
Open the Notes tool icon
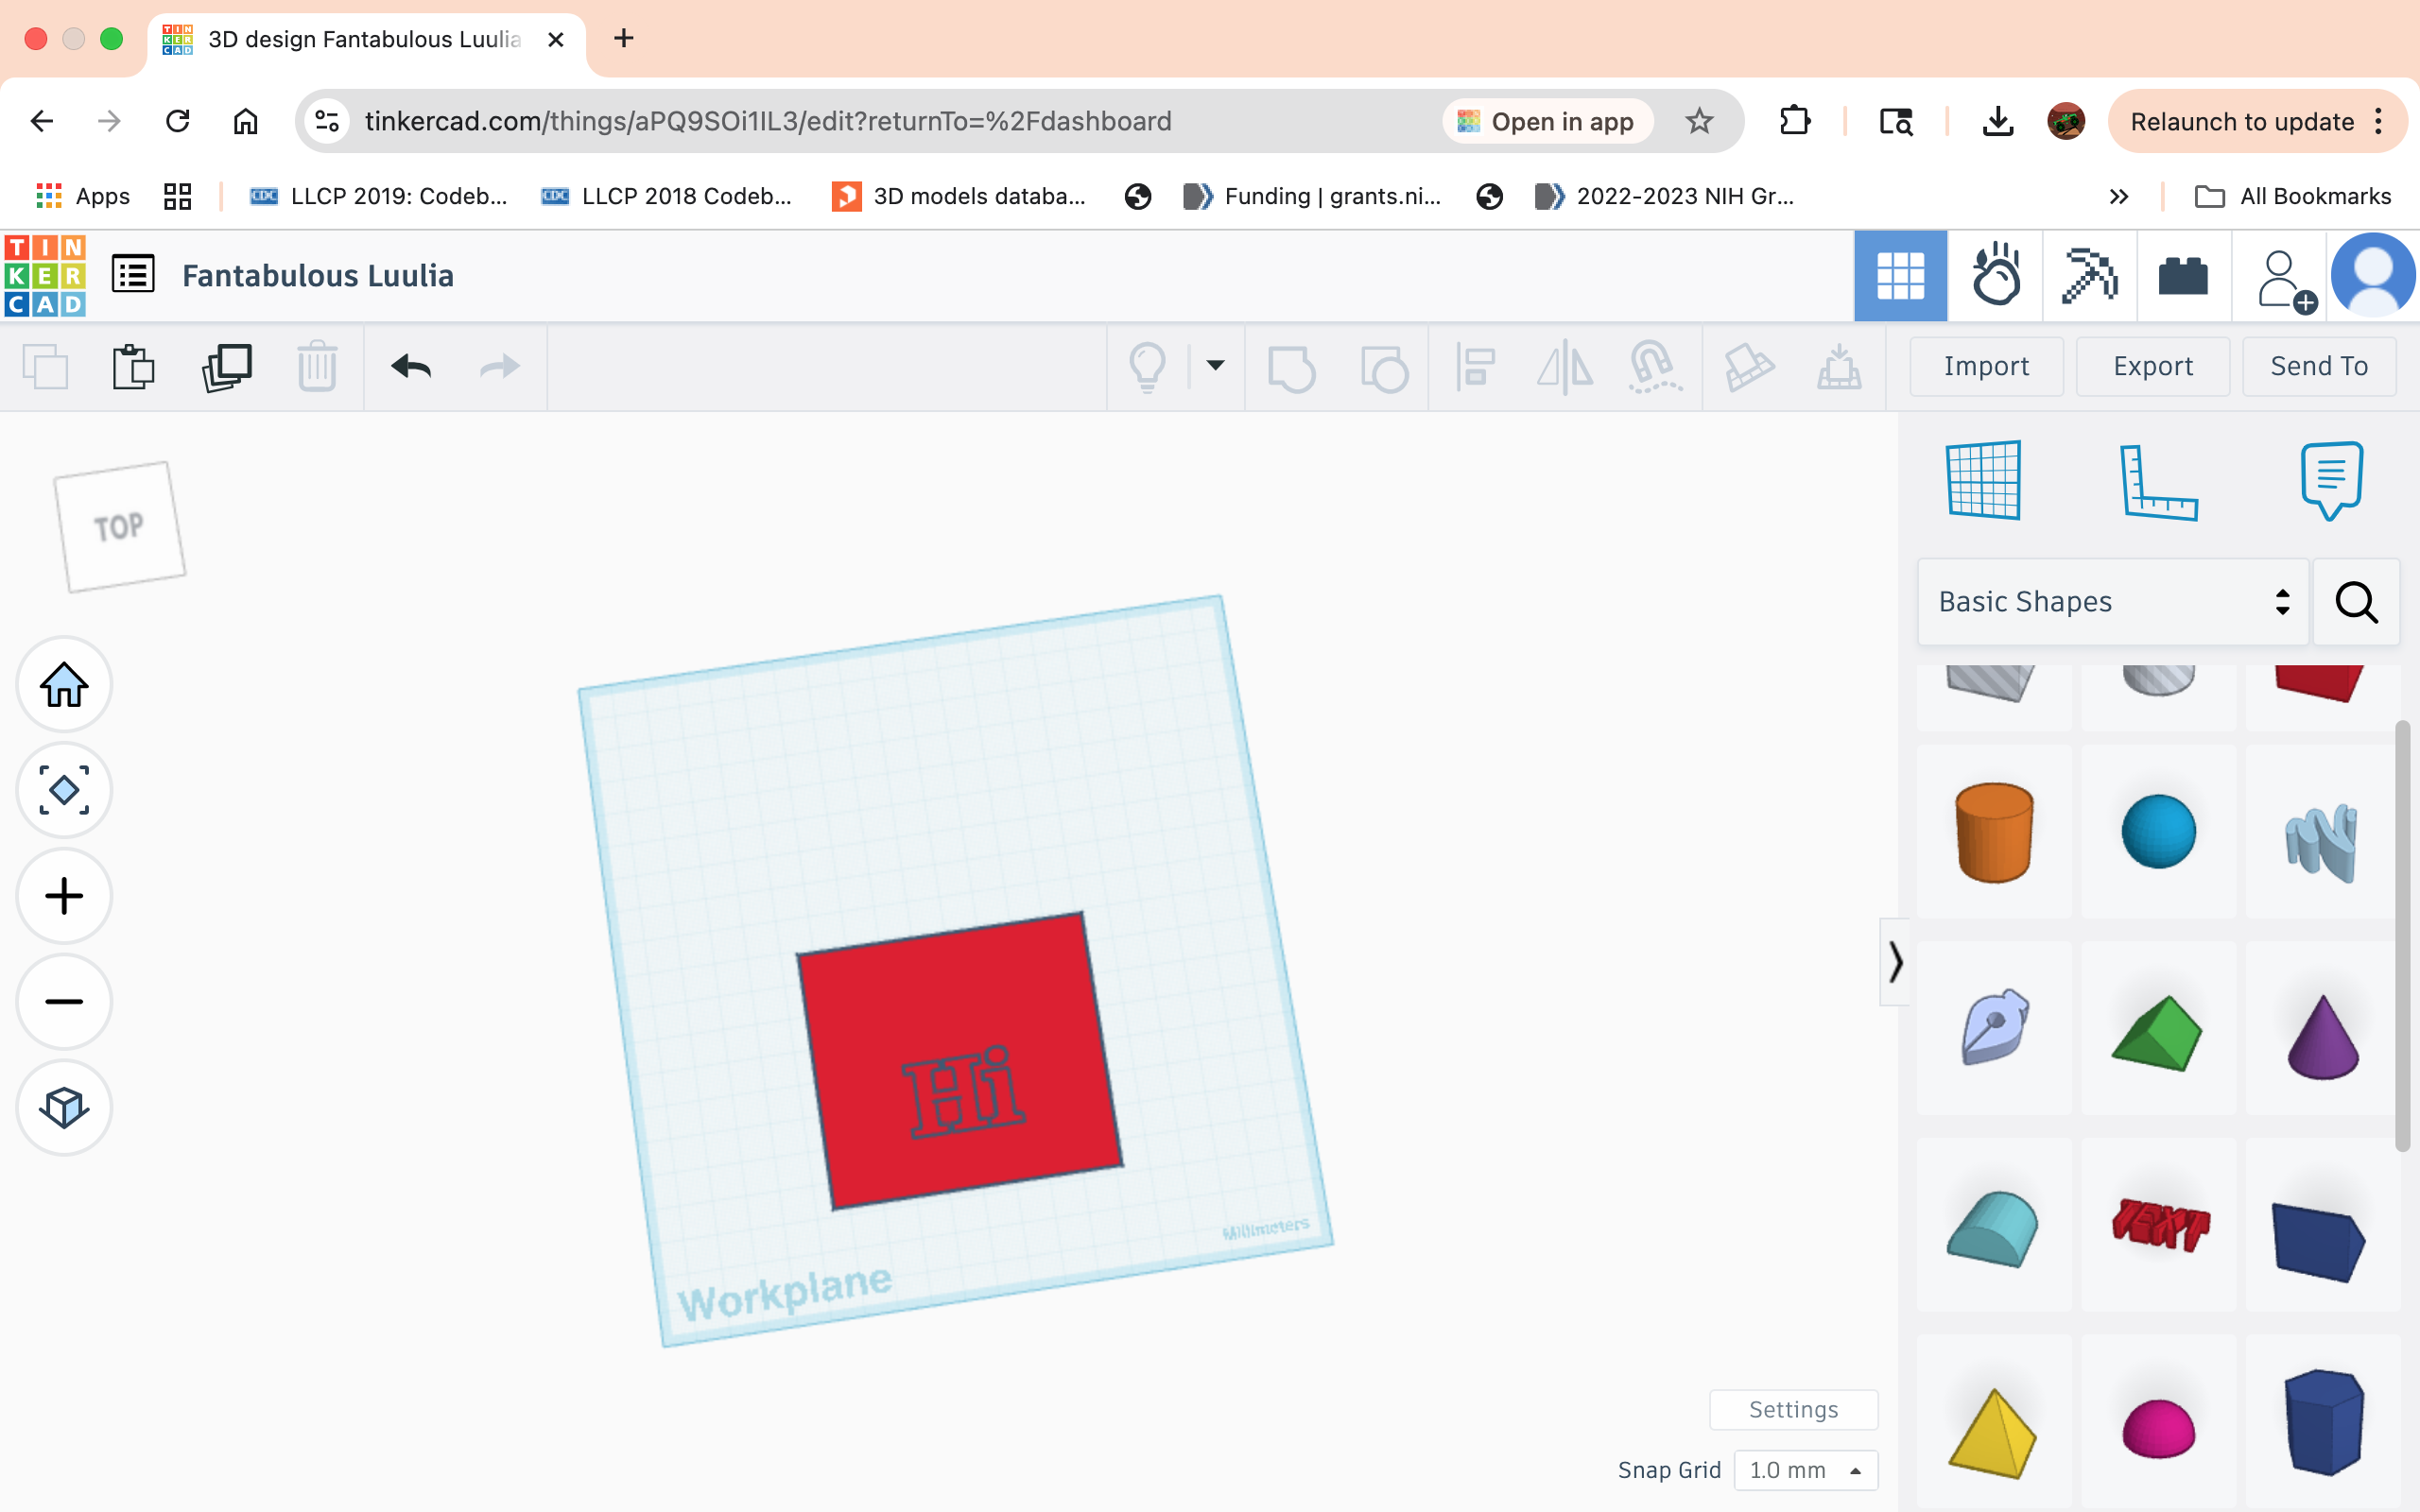click(2331, 481)
